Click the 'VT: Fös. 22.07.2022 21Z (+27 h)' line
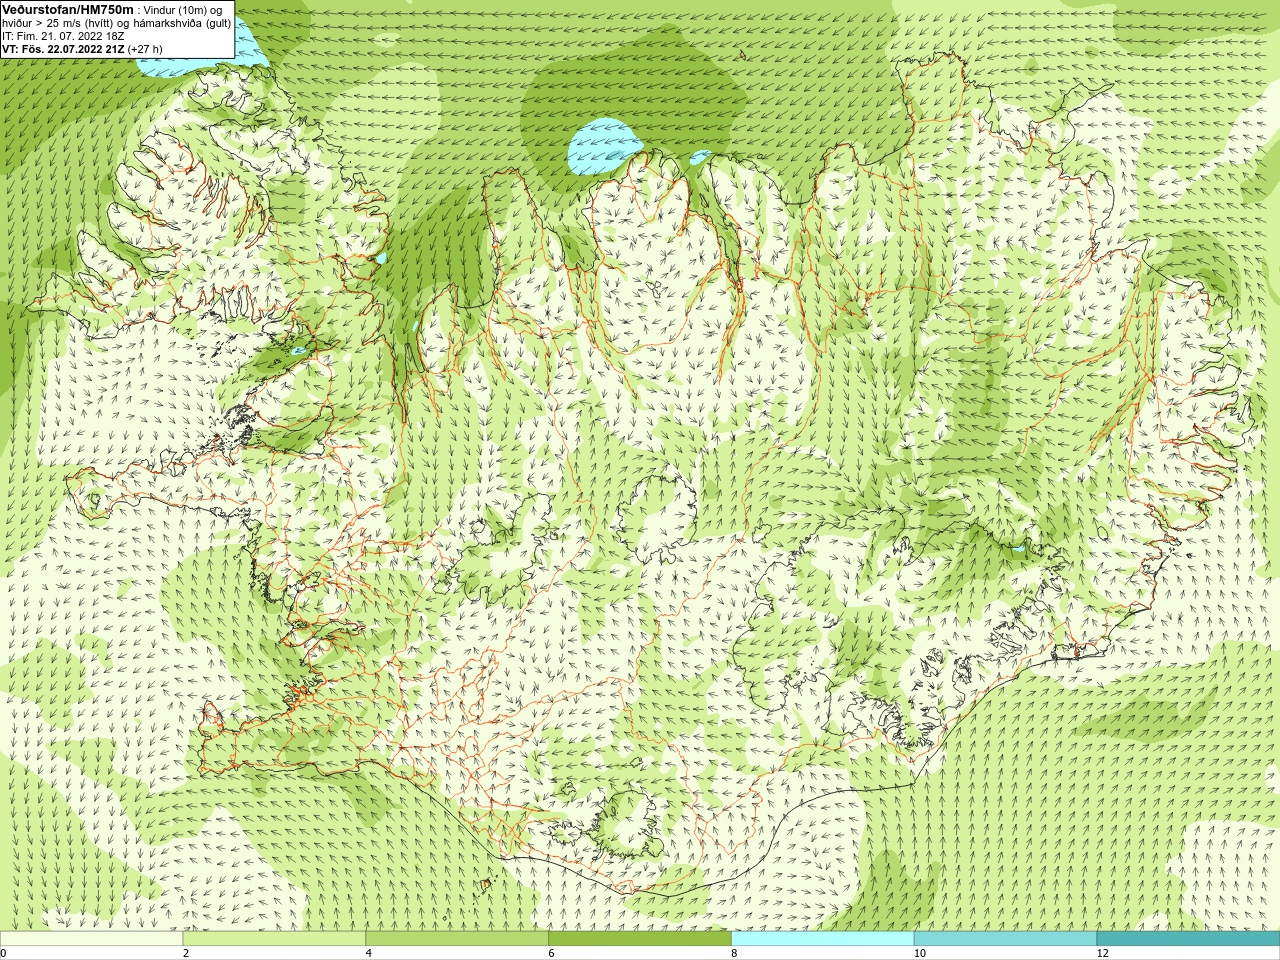1280x960 pixels. 82,49
